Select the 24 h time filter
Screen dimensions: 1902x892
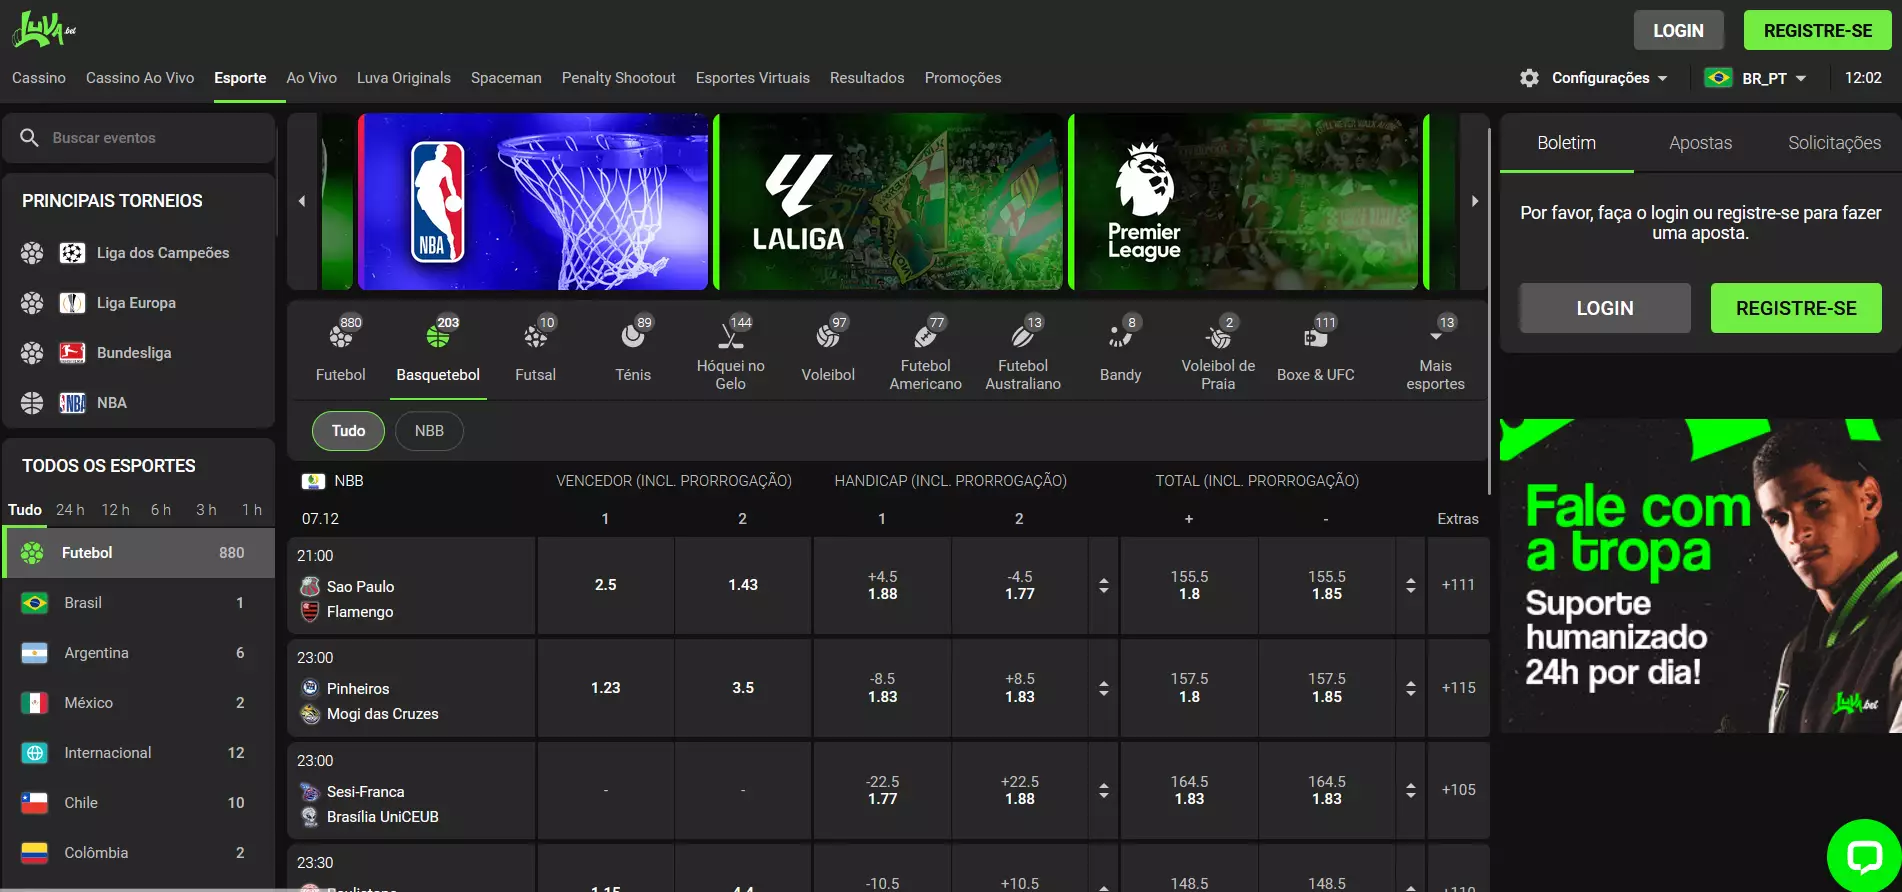70,510
